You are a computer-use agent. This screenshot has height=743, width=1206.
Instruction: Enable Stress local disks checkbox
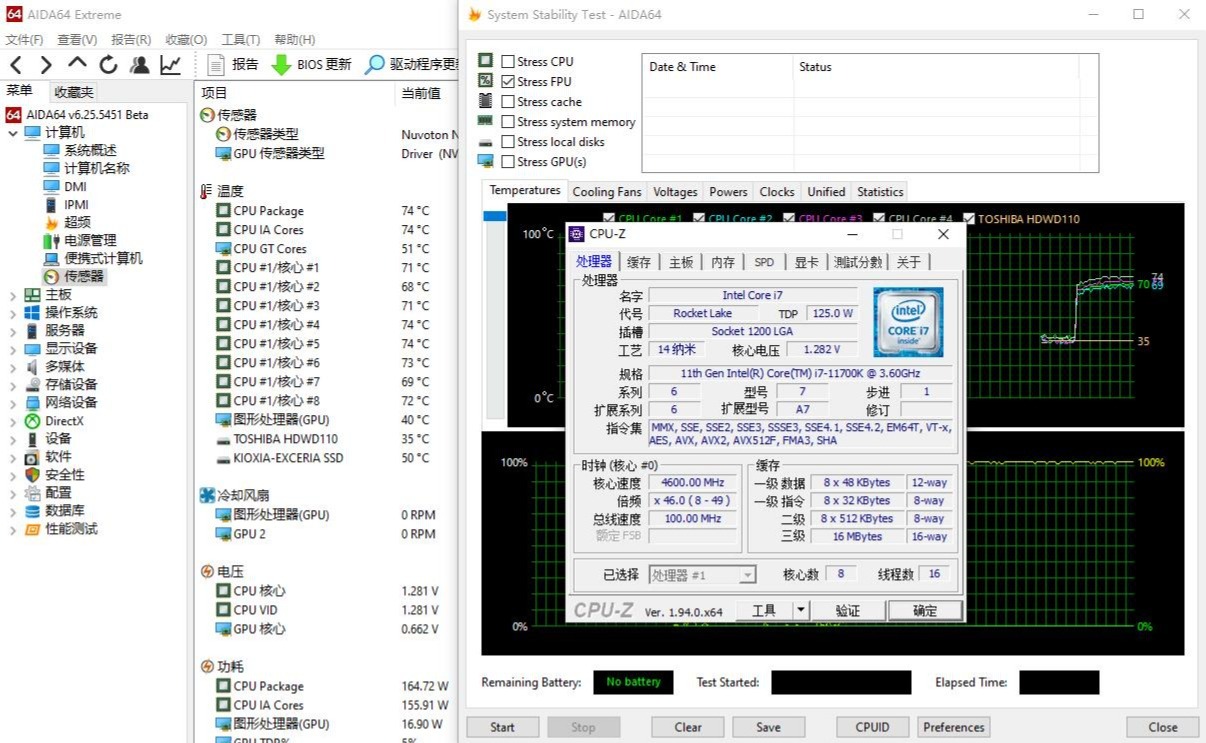pyautogui.click(x=508, y=141)
